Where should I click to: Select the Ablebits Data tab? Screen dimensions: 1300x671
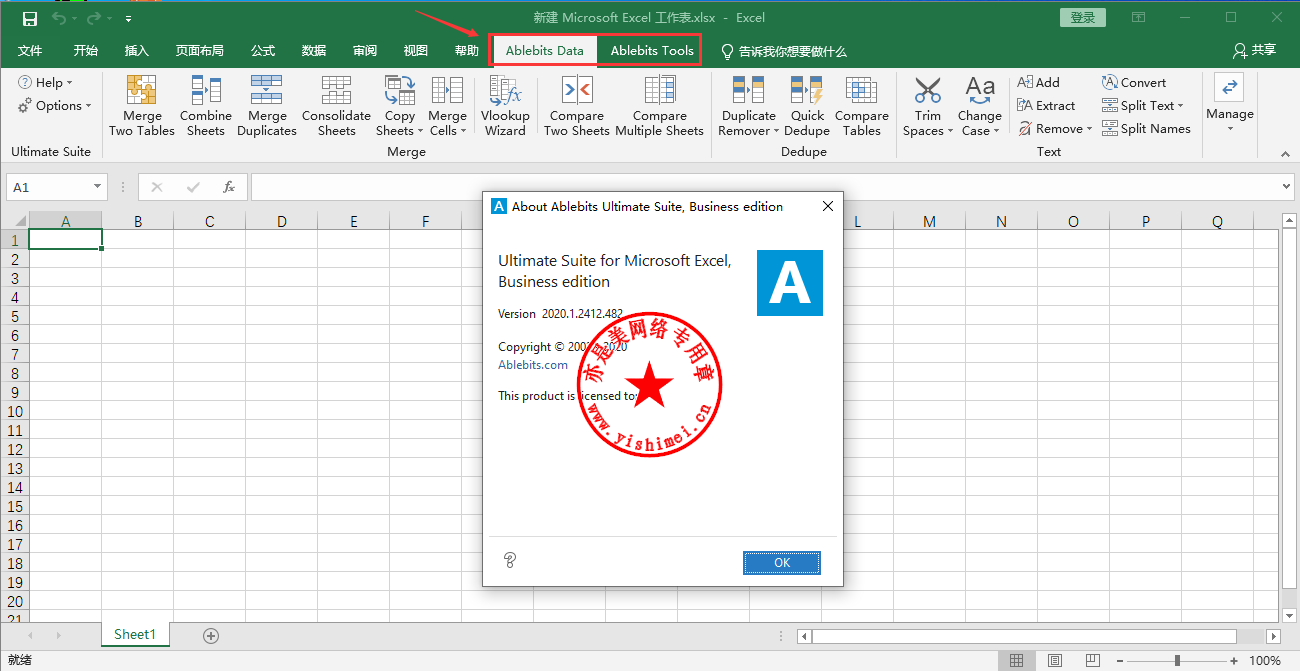pyautogui.click(x=544, y=51)
